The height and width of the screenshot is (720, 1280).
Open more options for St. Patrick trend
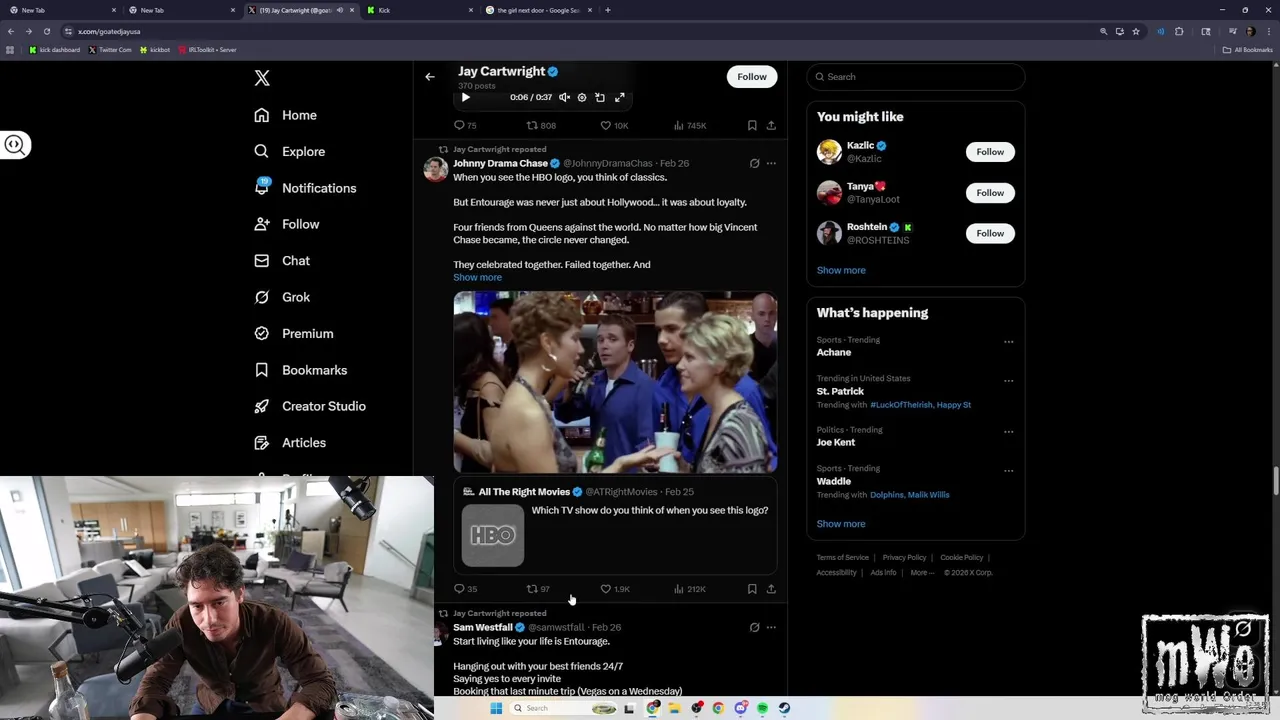coord(1008,381)
